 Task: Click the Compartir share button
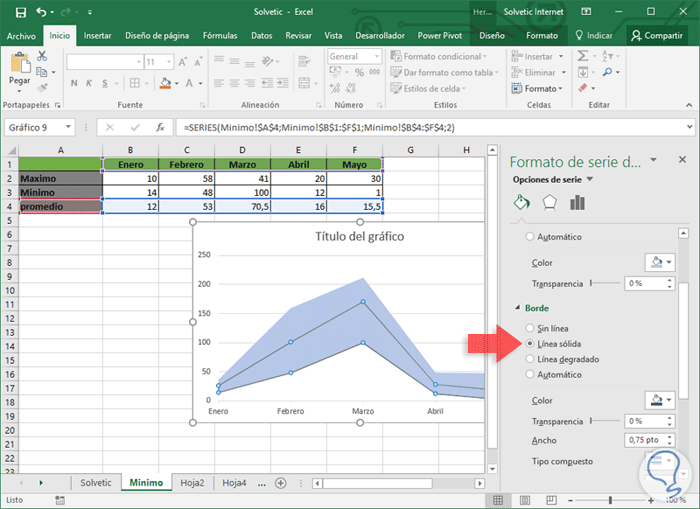tap(656, 35)
